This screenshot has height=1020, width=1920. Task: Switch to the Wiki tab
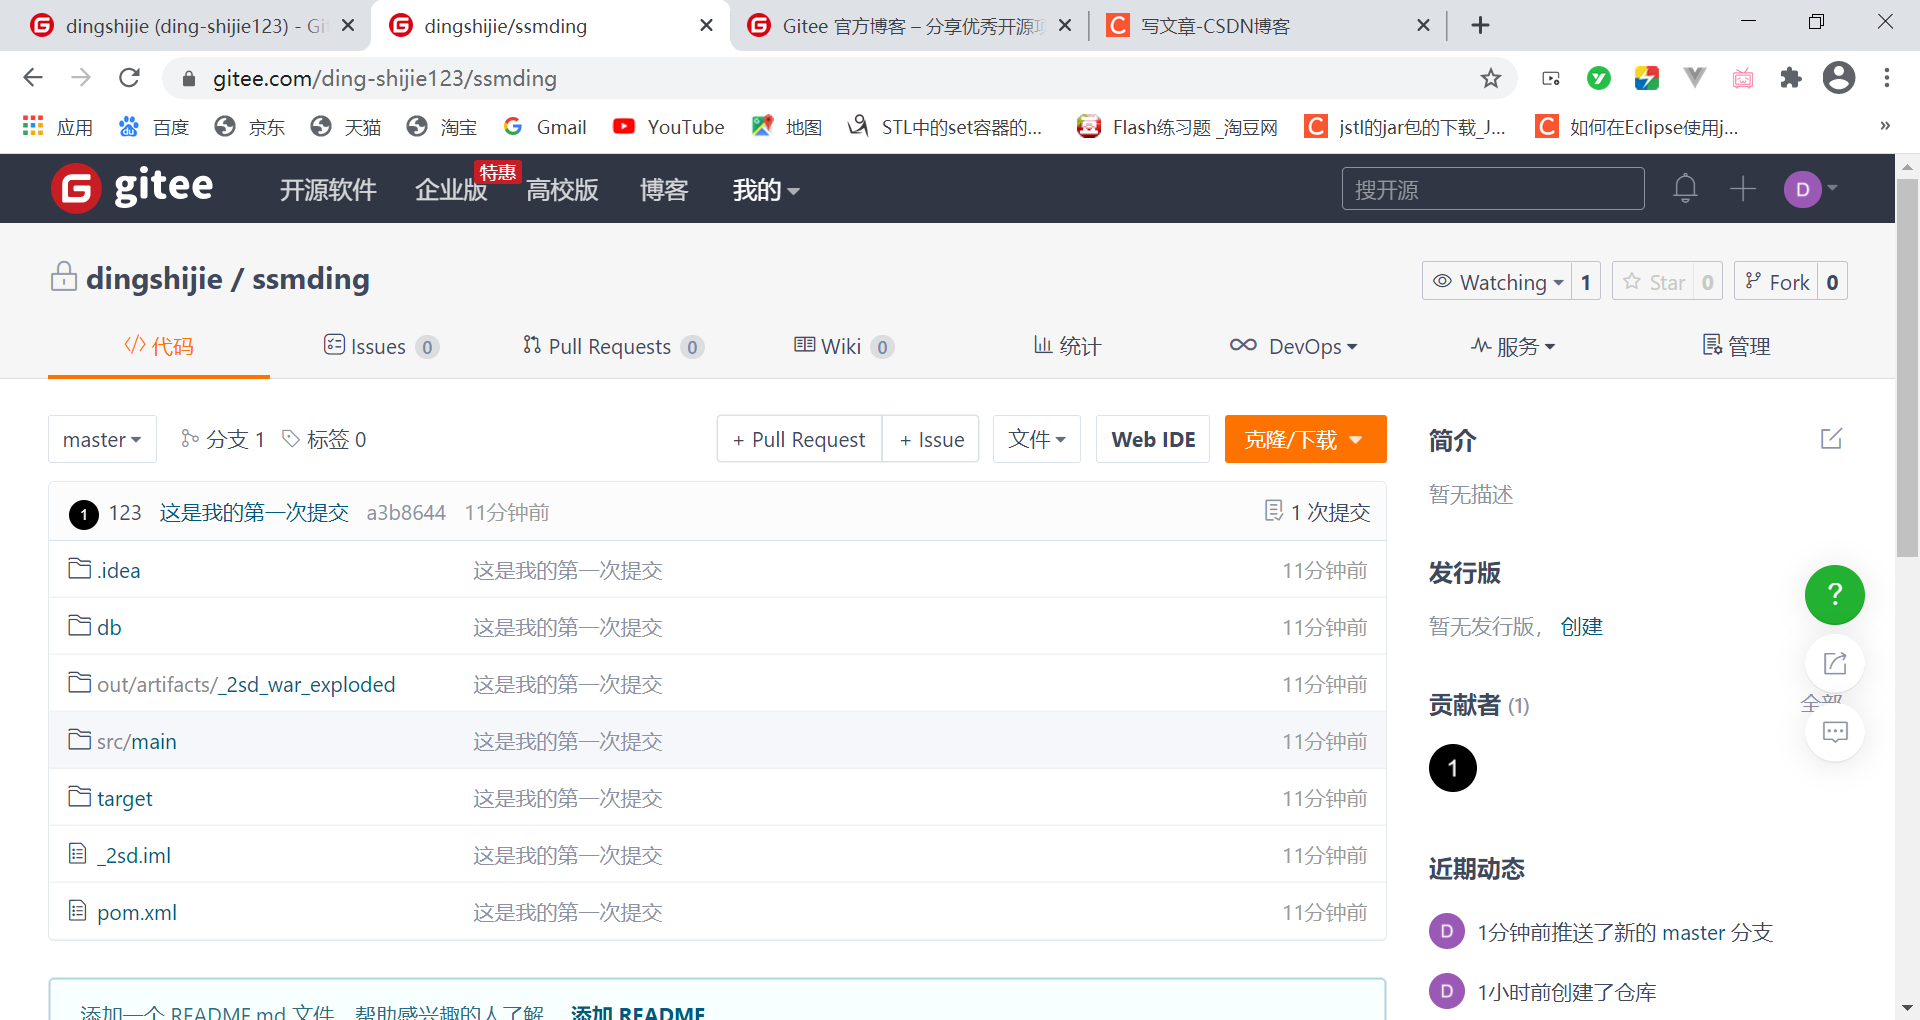pos(843,346)
